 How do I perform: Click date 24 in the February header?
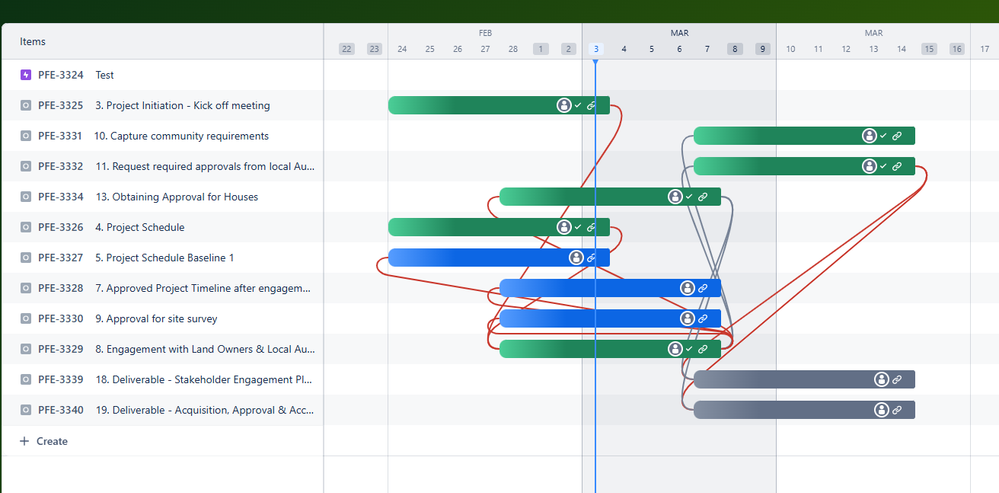(402, 49)
